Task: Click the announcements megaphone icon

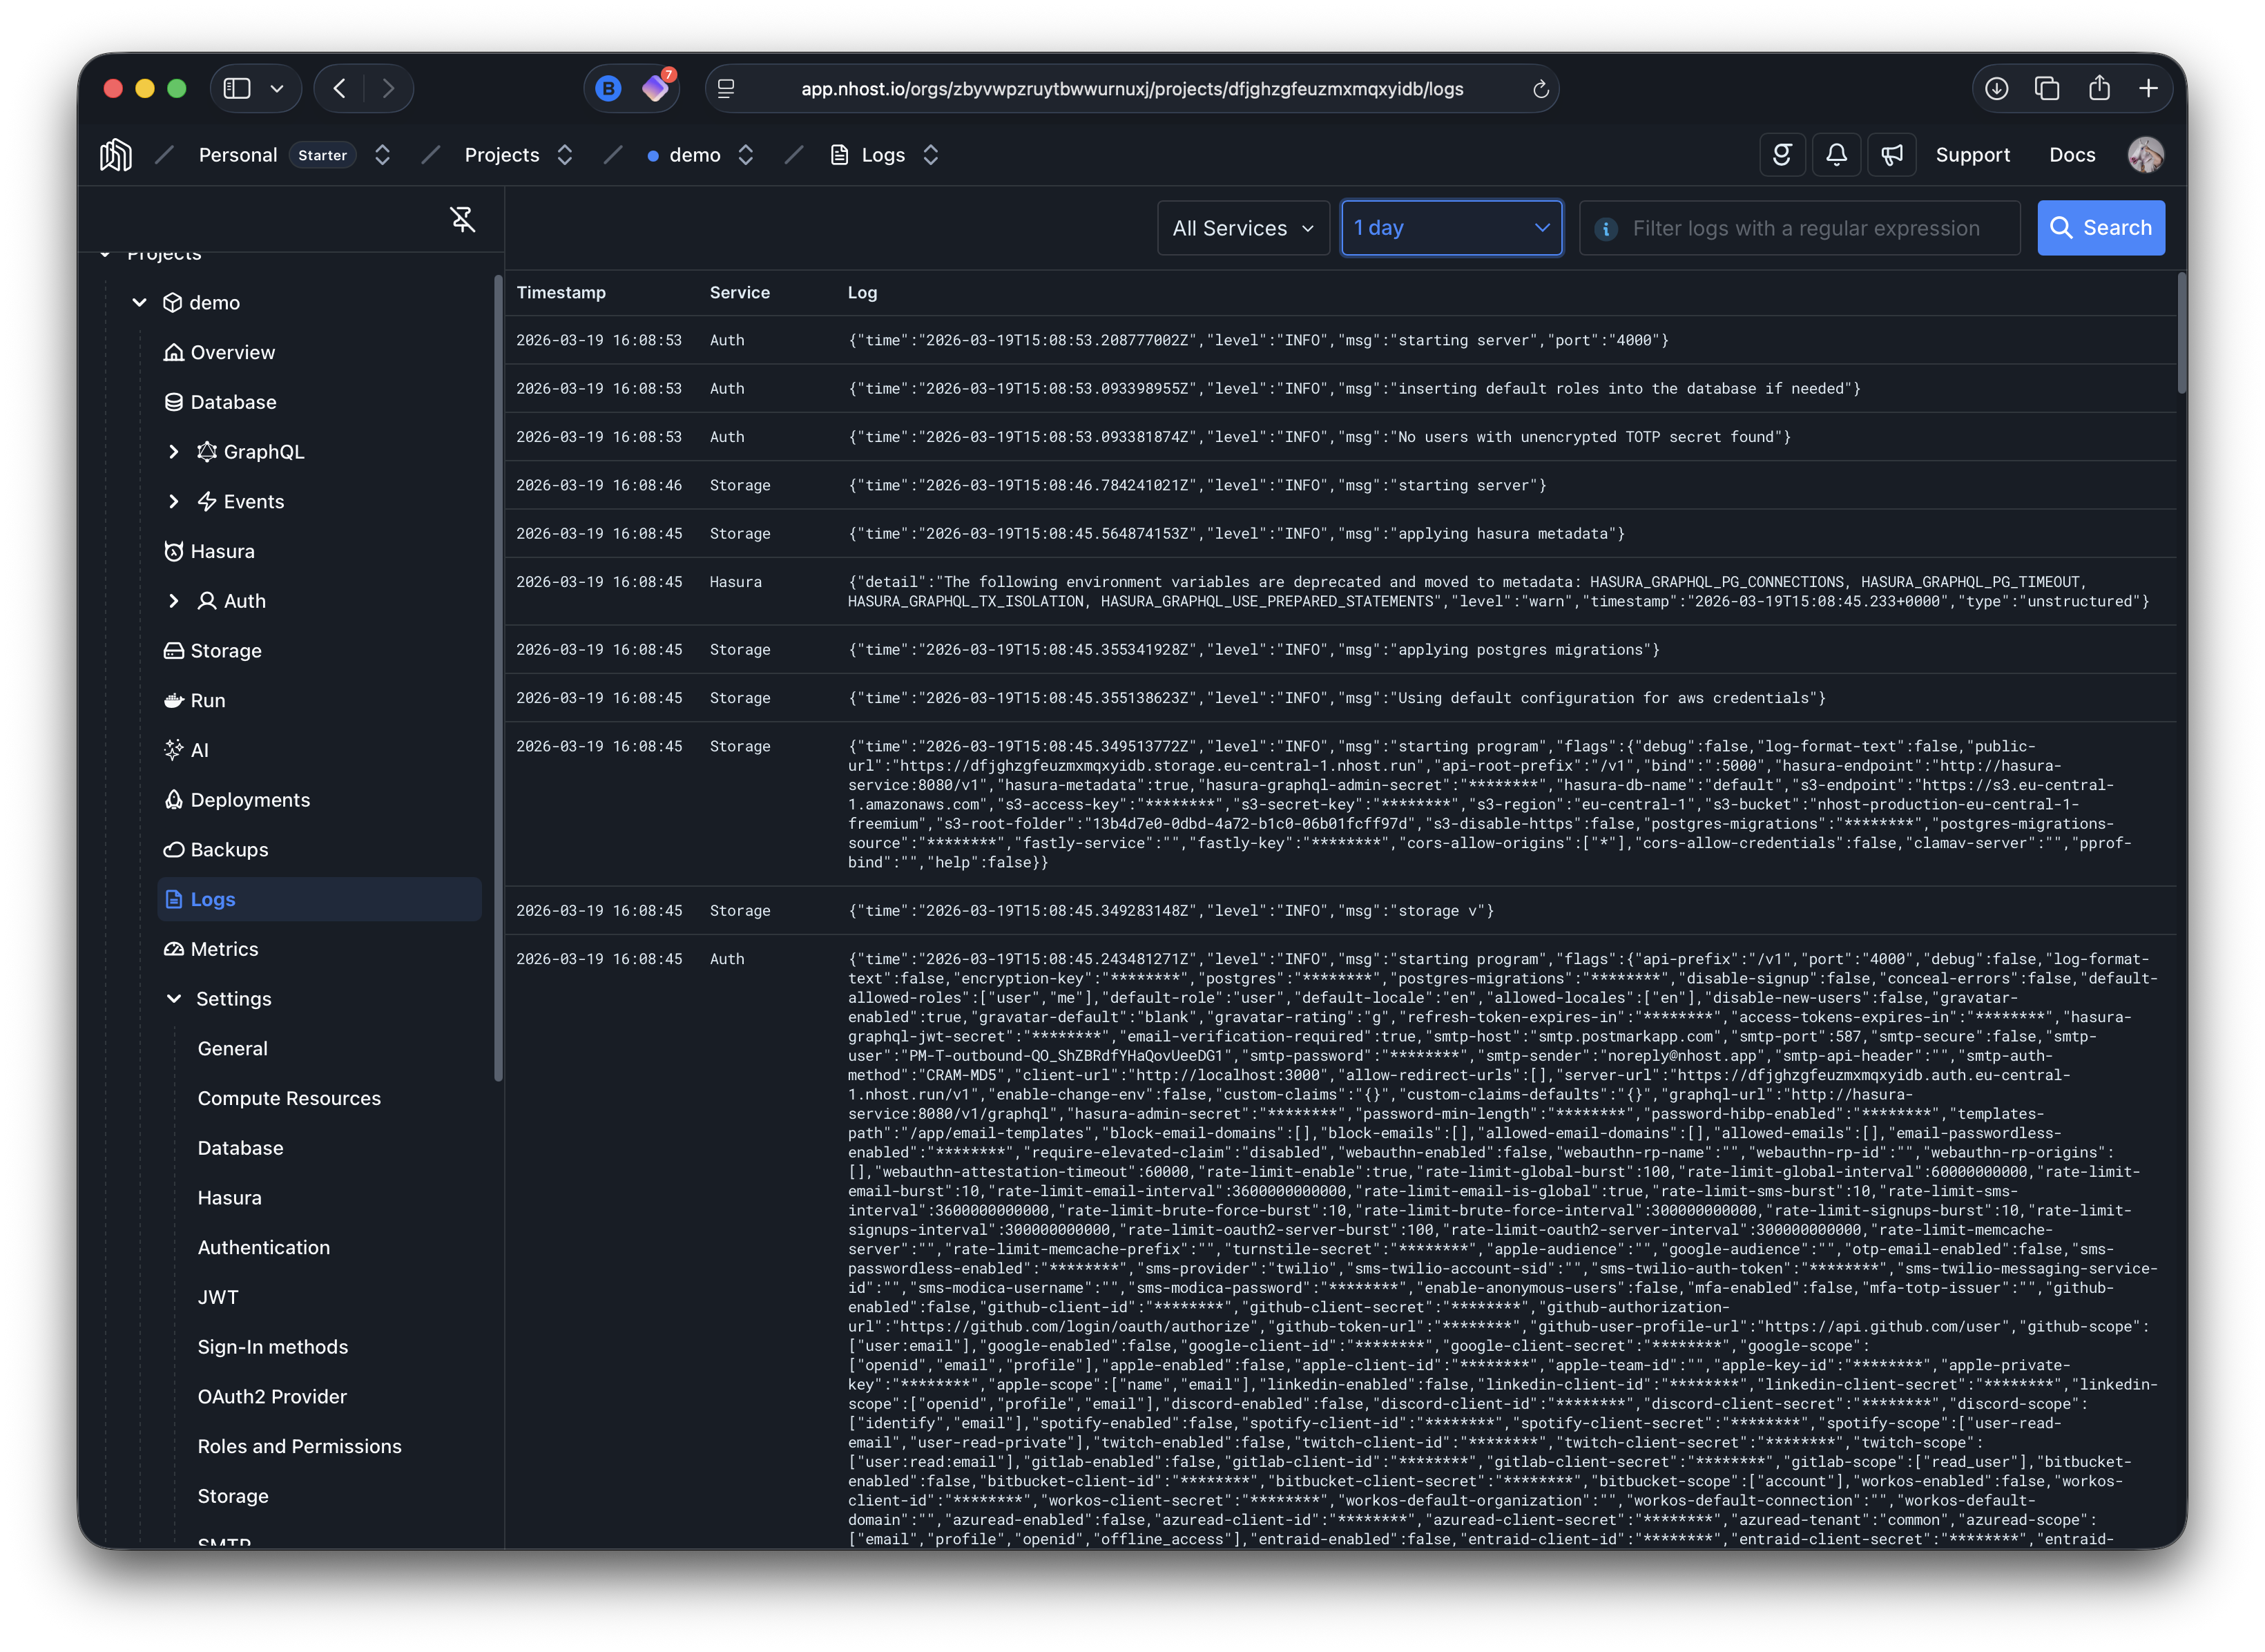Action: [x=1891, y=155]
